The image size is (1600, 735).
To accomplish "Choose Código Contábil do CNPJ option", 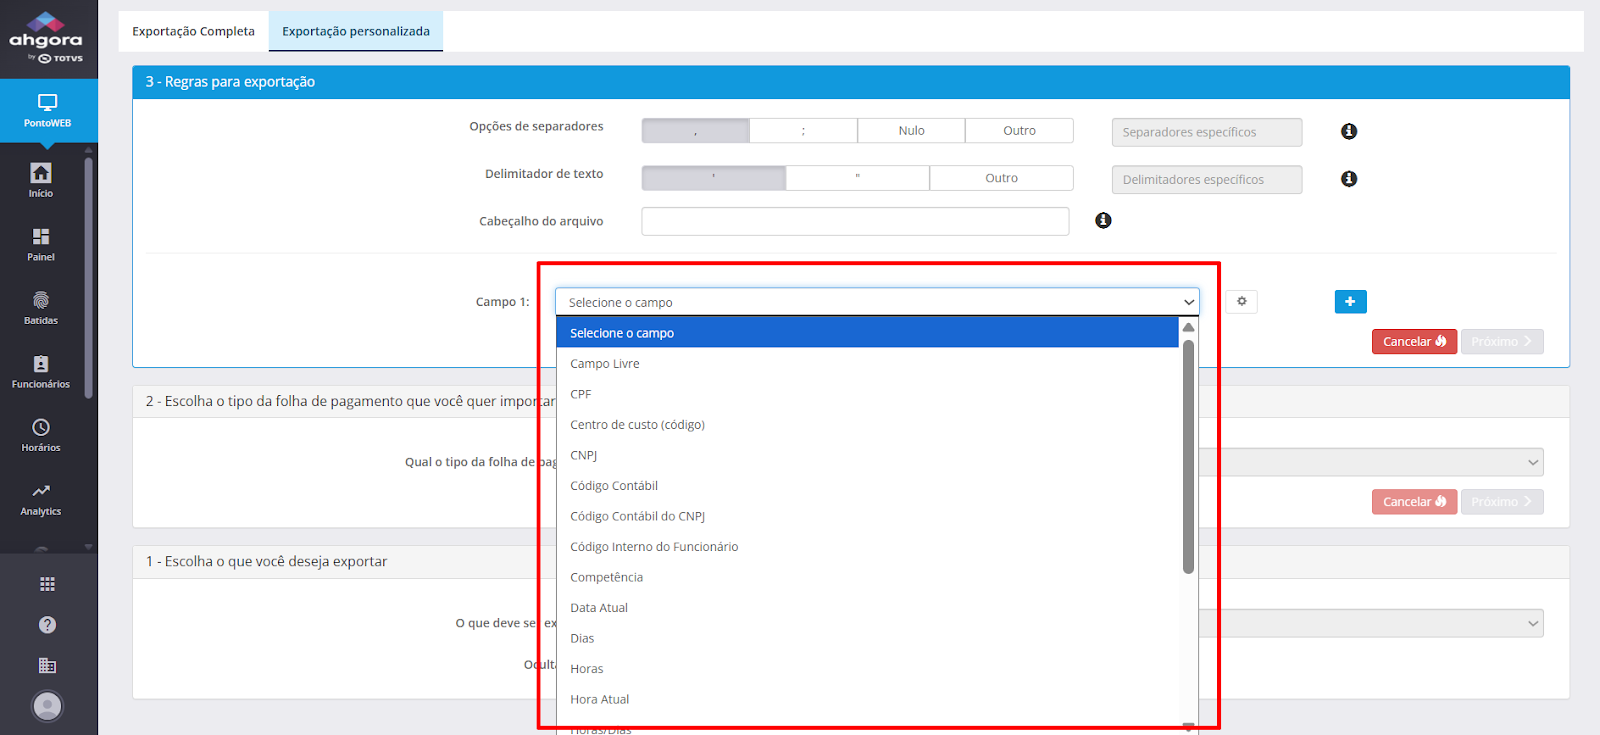I will point(868,516).
